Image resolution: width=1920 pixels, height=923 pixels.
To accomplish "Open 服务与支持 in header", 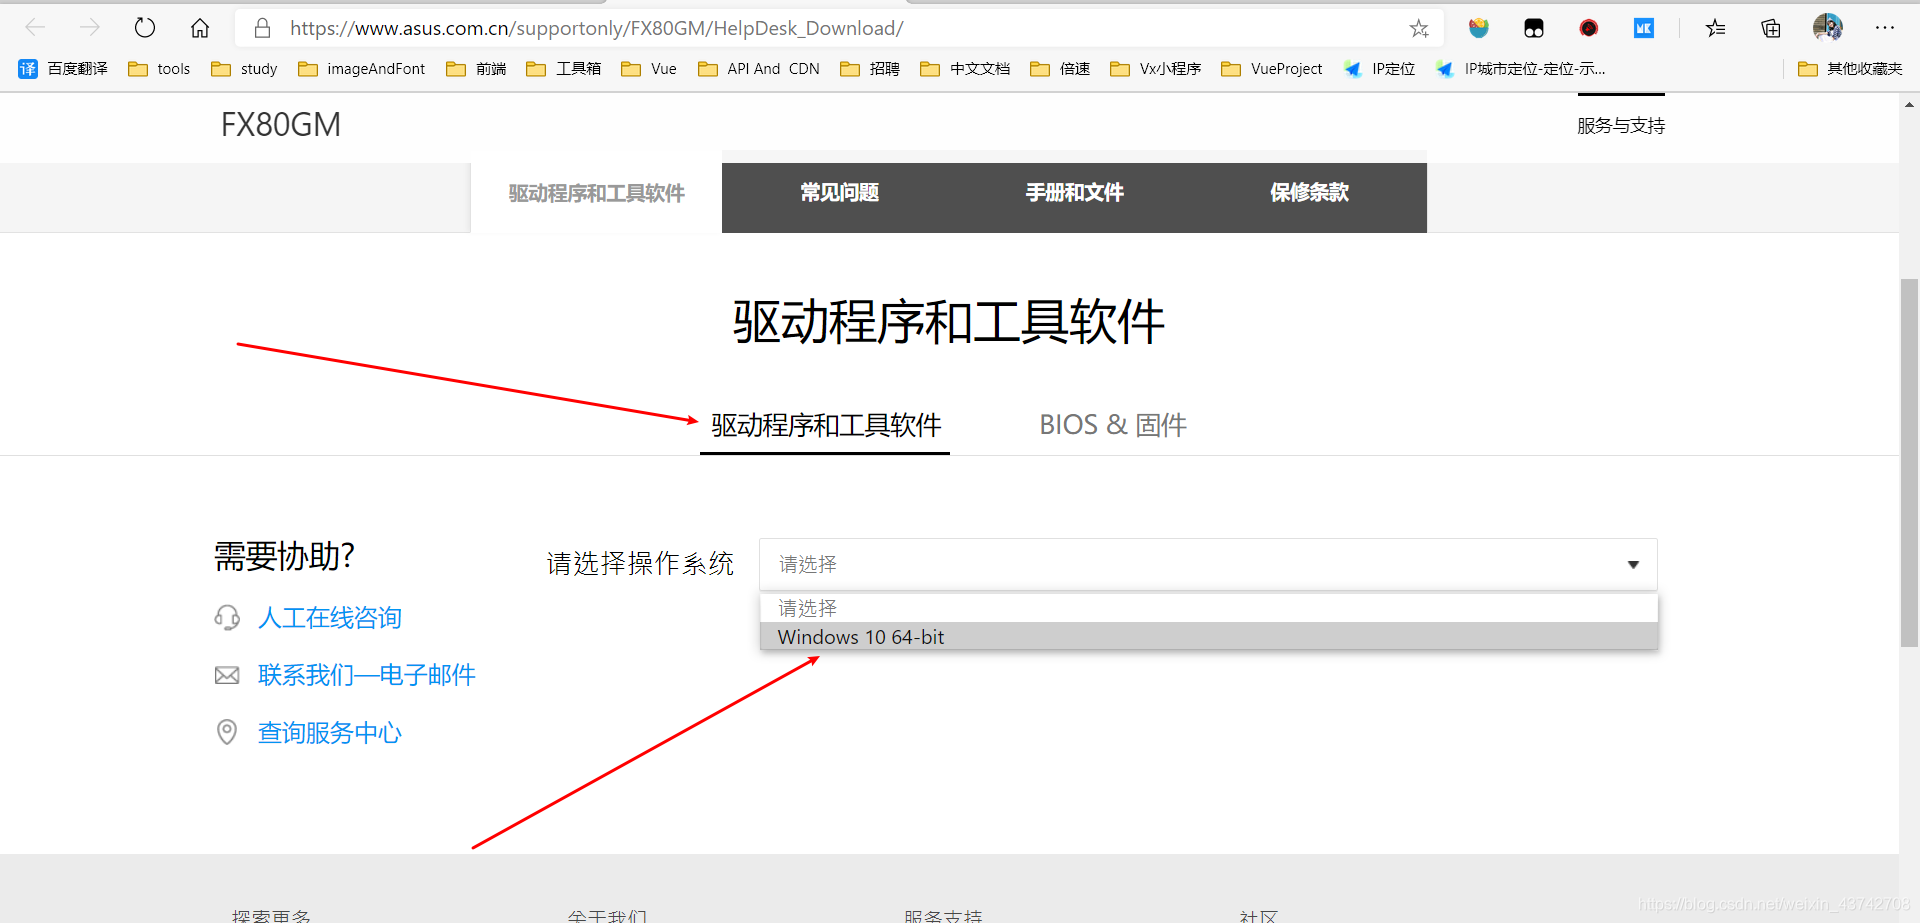I will pos(1621,126).
